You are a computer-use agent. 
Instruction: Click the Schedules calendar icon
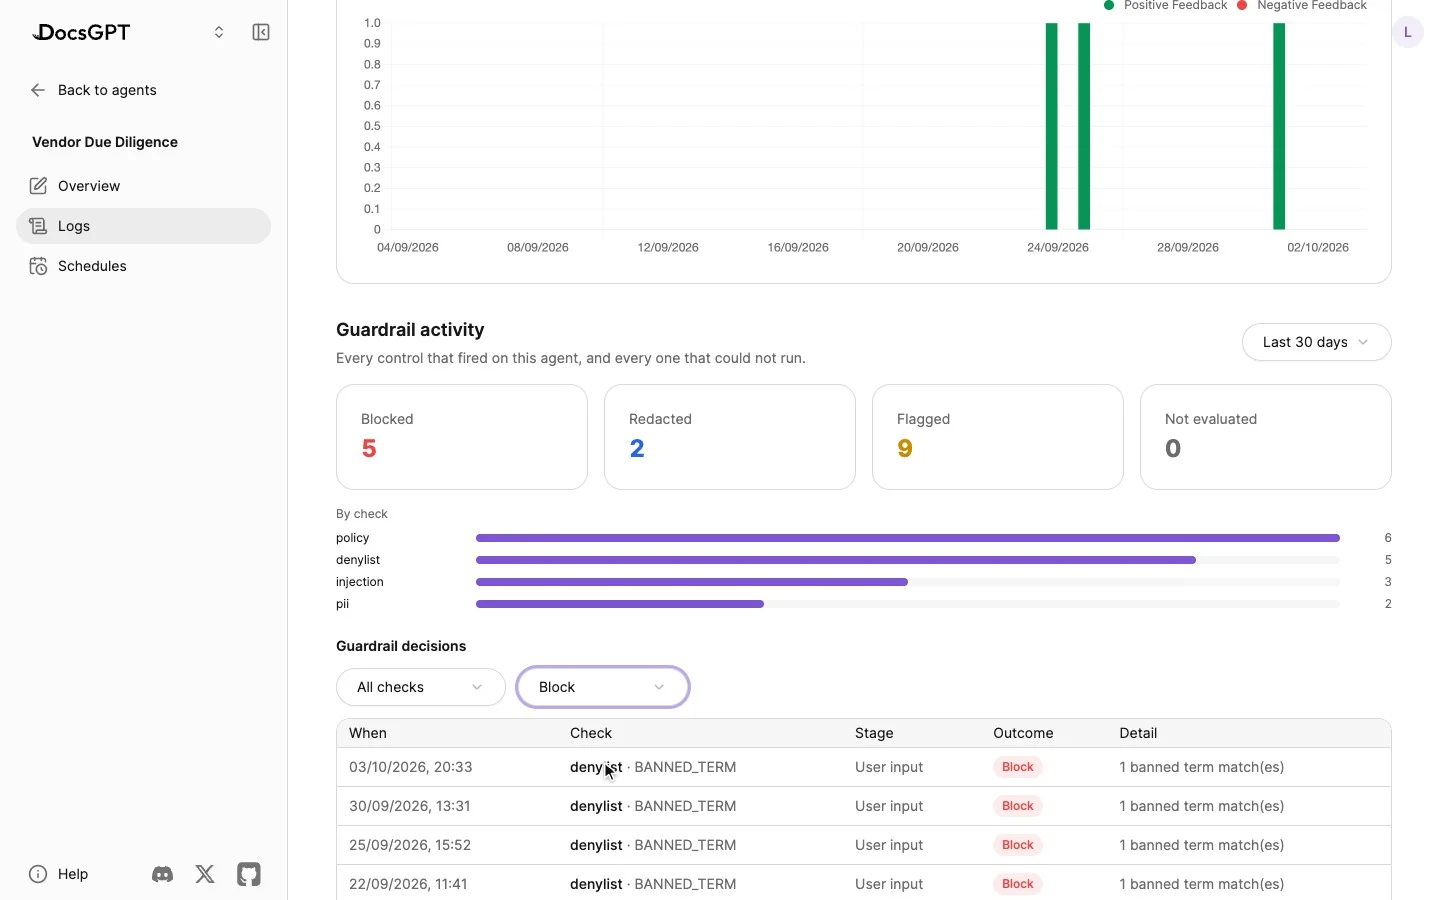[38, 266]
